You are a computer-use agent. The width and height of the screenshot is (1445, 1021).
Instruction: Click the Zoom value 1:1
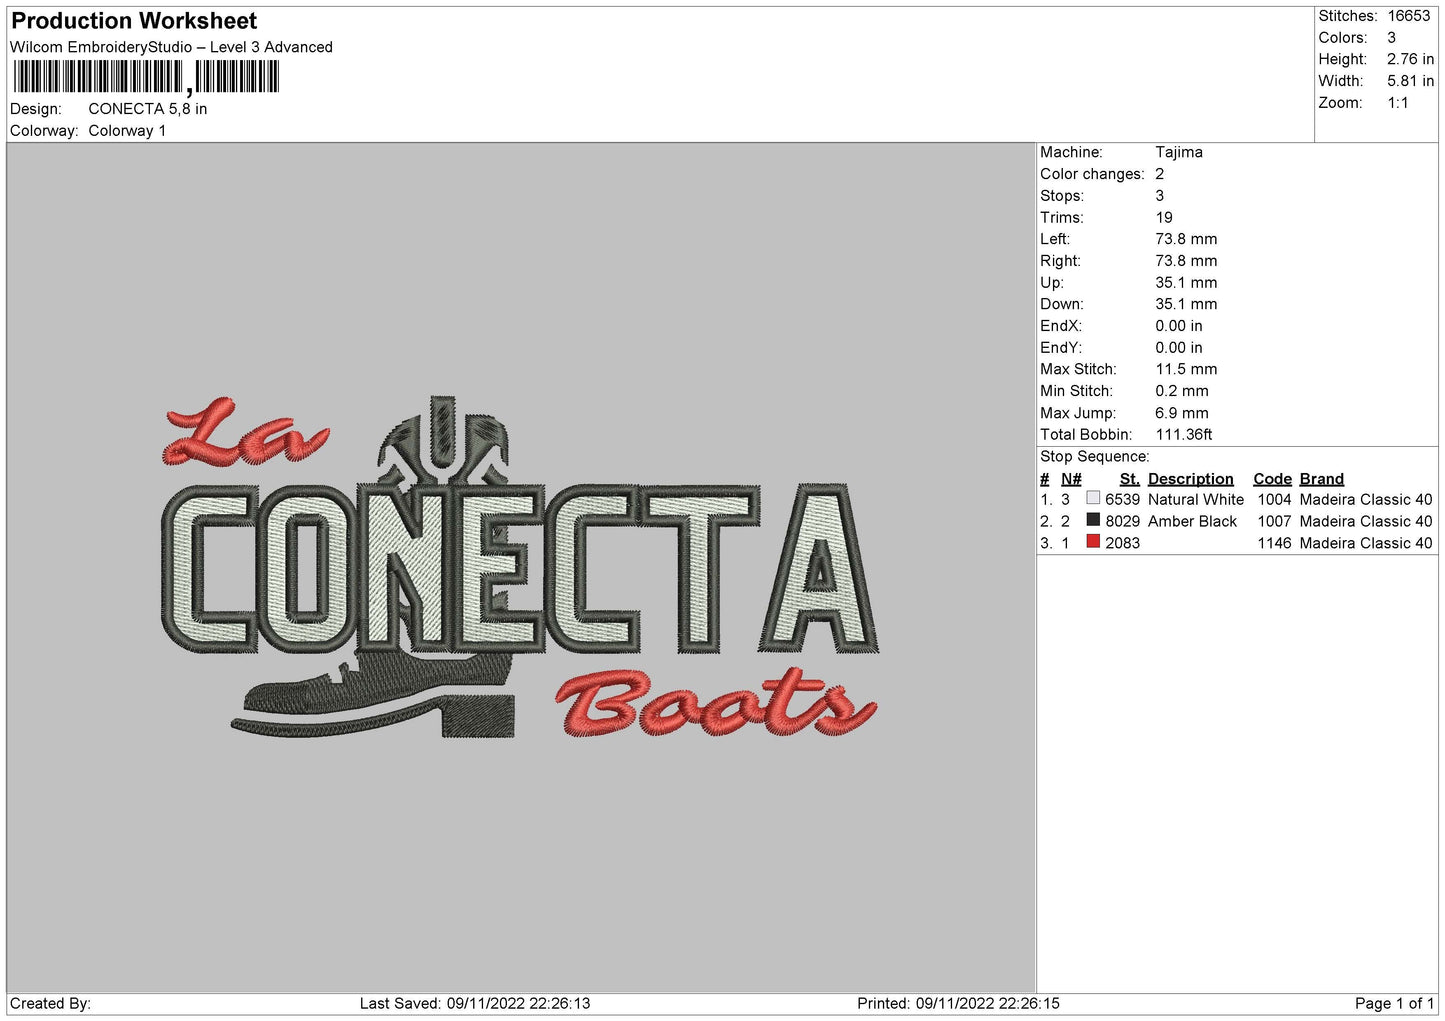(x=1398, y=103)
